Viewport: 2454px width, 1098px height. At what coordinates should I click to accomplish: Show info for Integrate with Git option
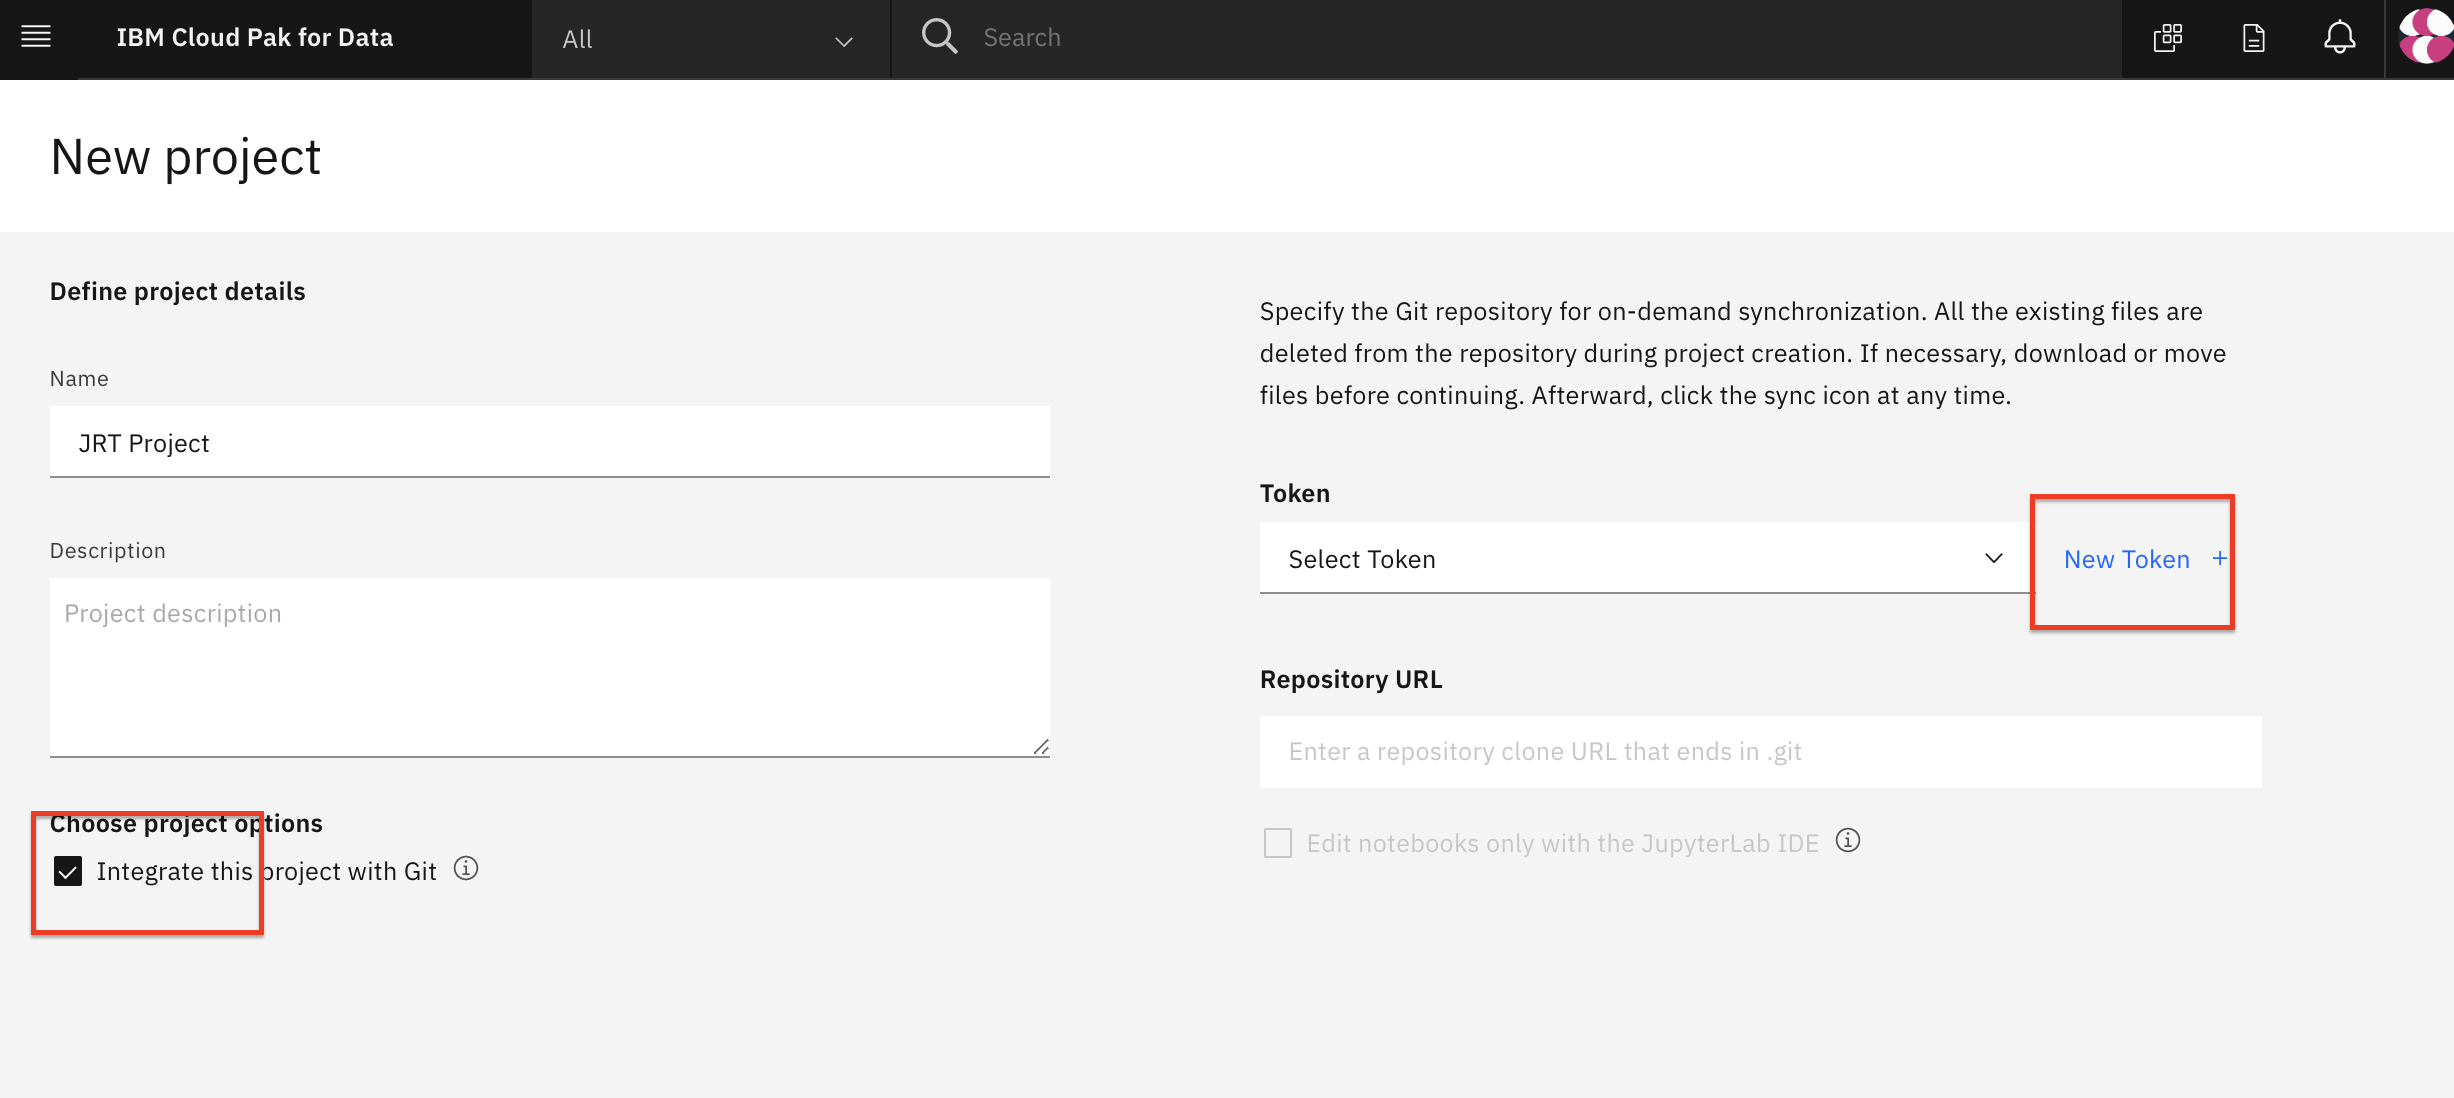(x=466, y=868)
